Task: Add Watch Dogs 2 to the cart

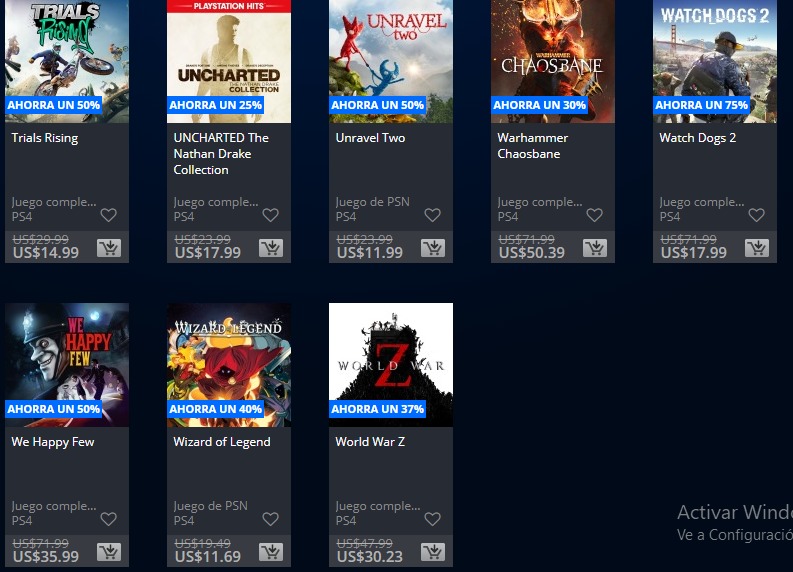Action: [757, 248]
